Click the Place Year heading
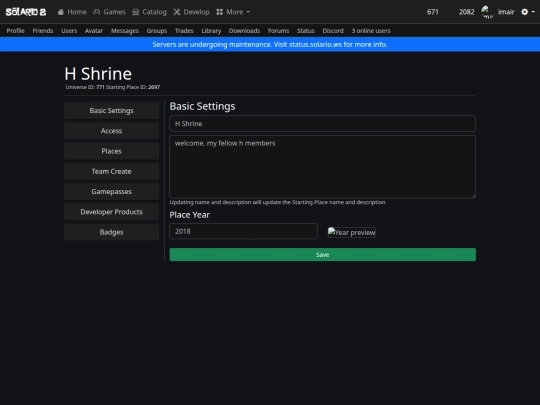The width and height of the screenshot is (540, 405). coord(189,215)
